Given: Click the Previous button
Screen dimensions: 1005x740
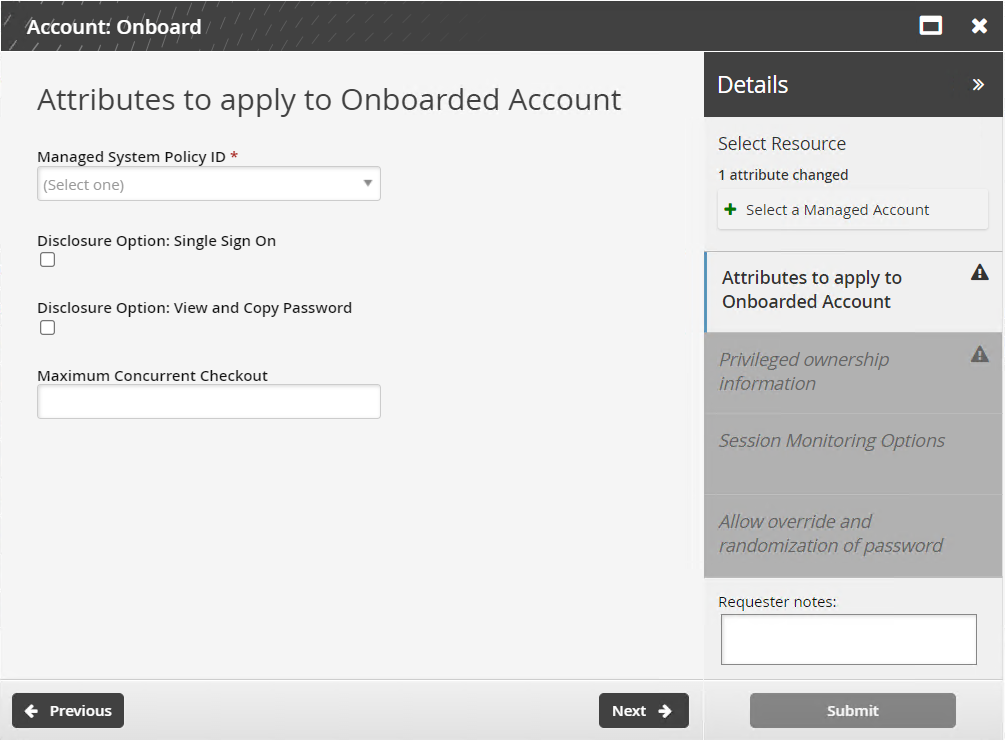Looking at the screenshot, I should click(x=68, y=711).
